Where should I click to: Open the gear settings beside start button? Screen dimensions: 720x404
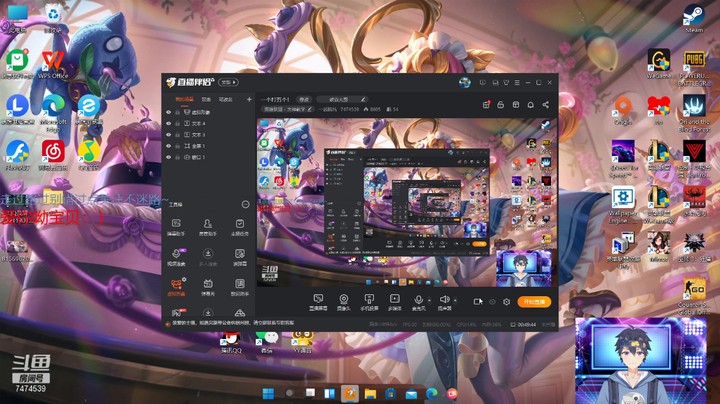click(506, 302)
